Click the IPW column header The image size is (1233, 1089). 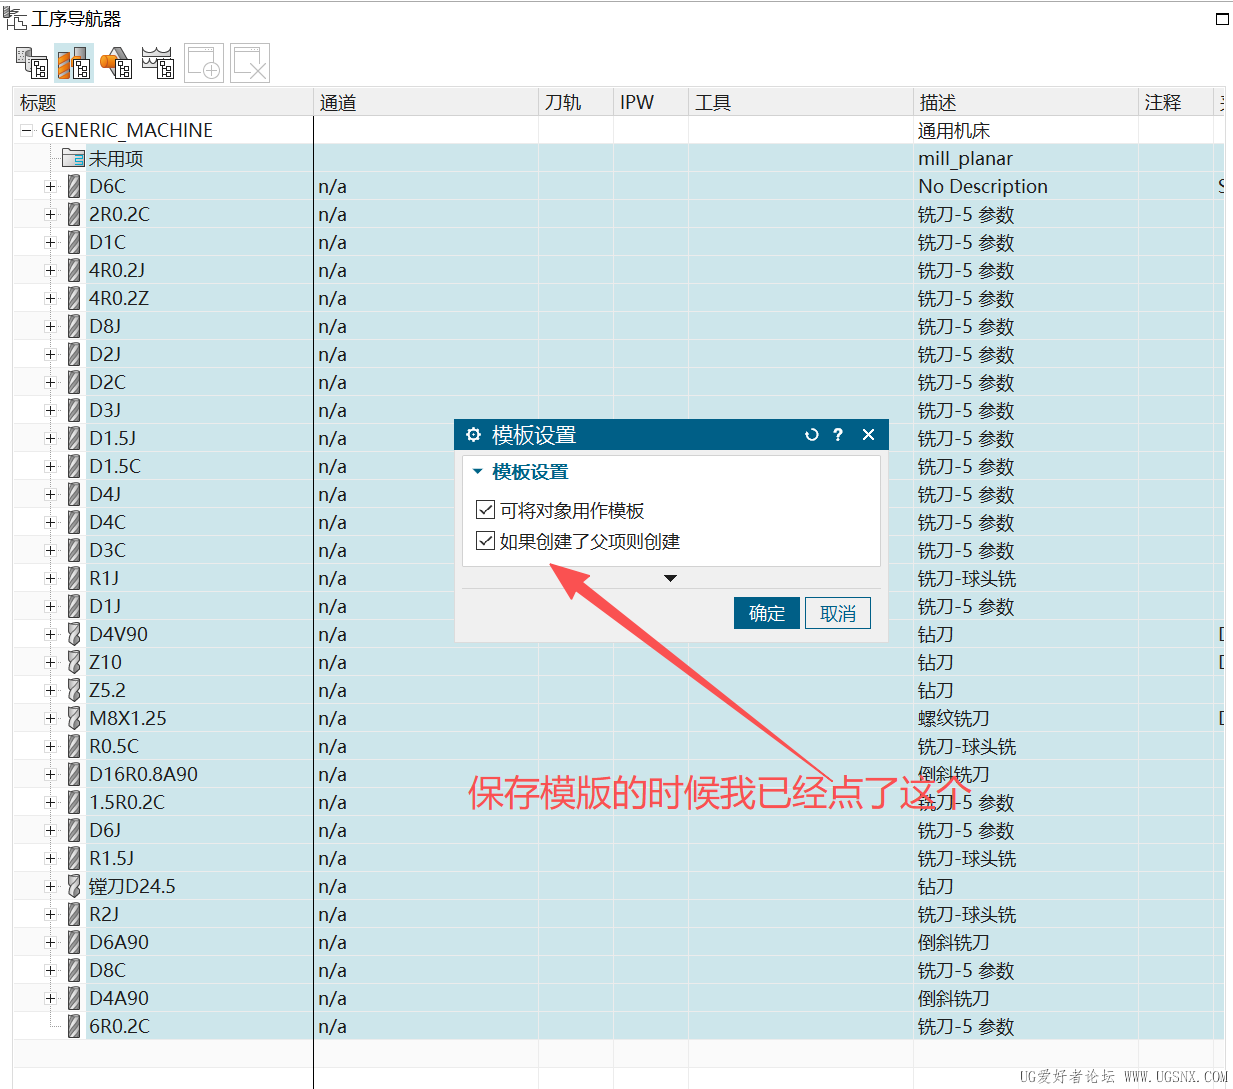651,102
